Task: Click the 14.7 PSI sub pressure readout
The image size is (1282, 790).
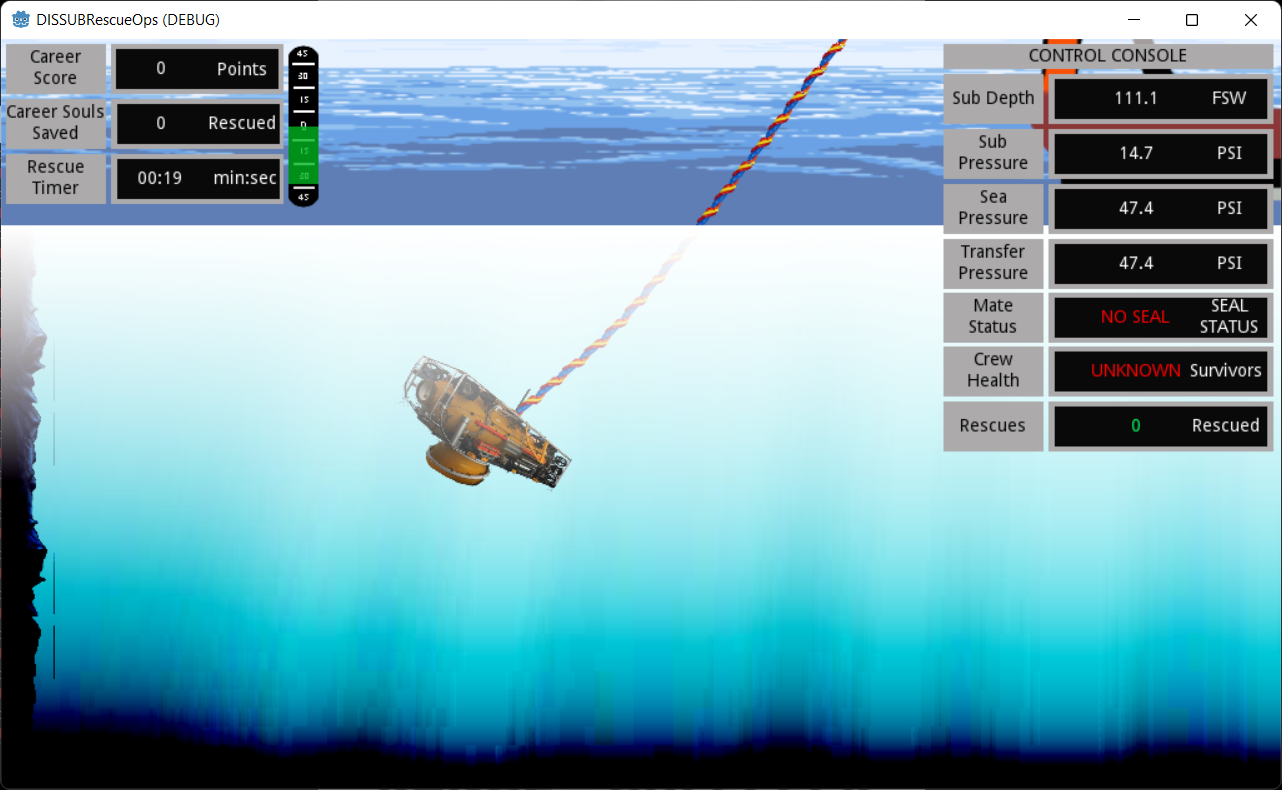Action: [x=1161, y=153]
